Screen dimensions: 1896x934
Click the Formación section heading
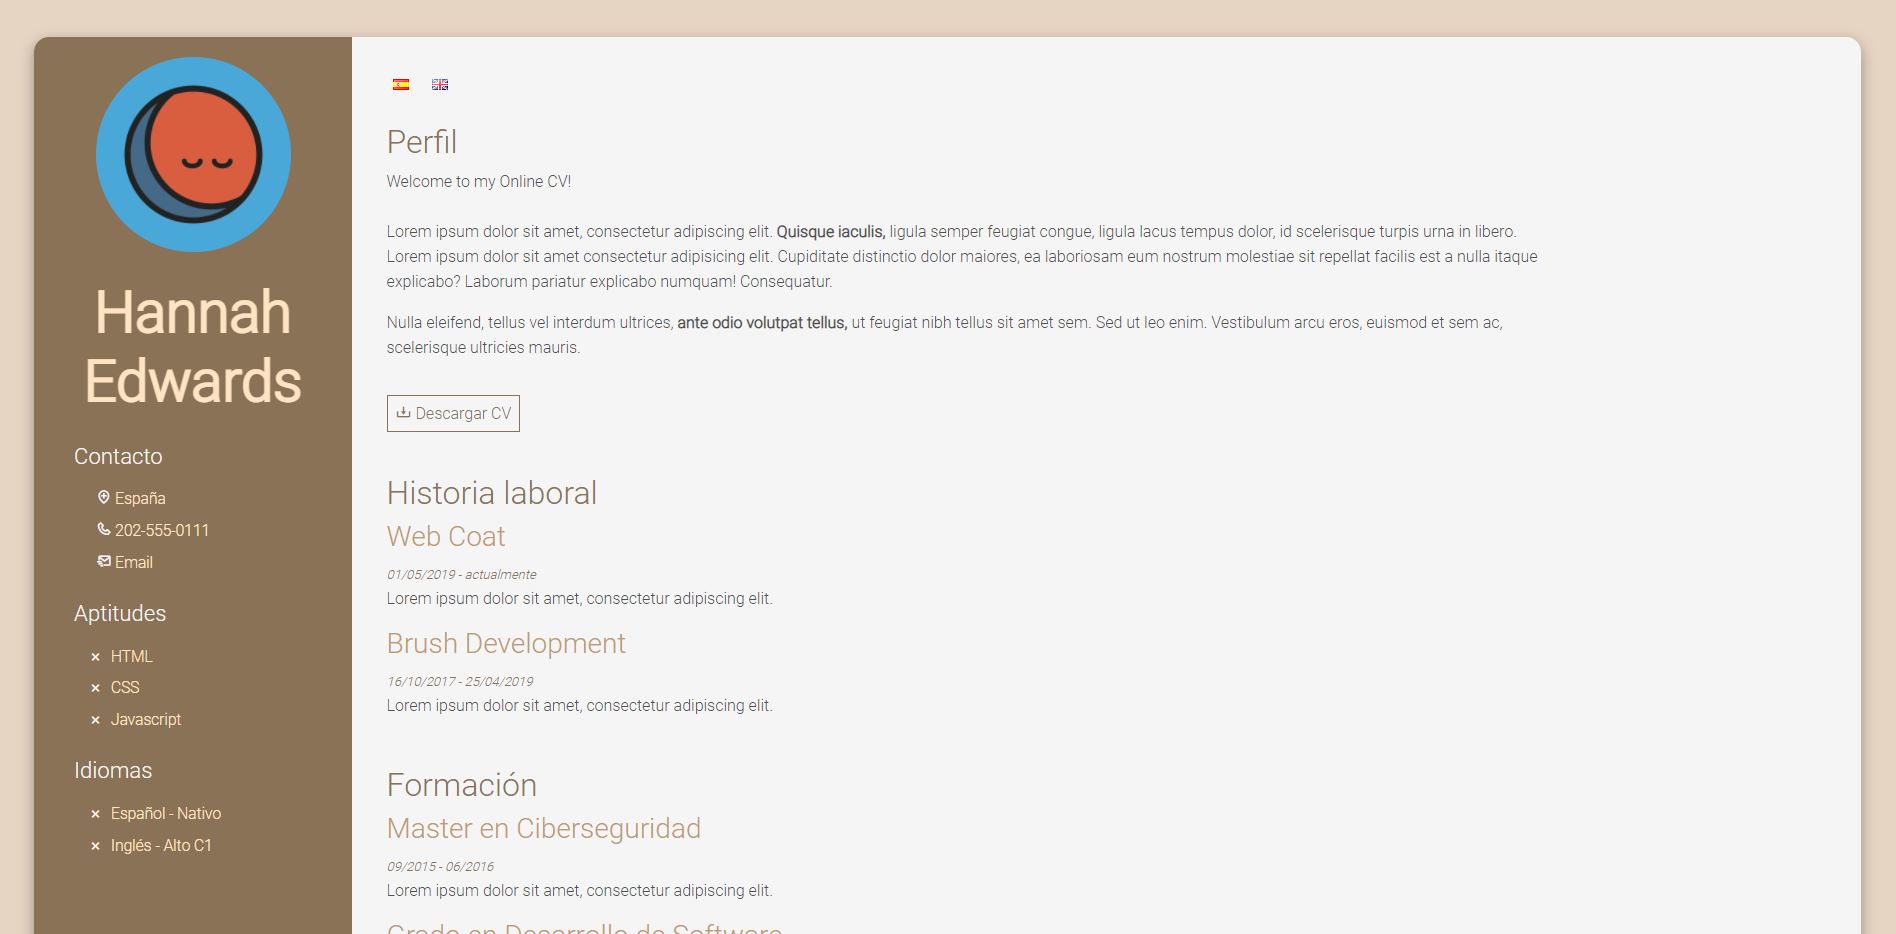tap(462, 785)
